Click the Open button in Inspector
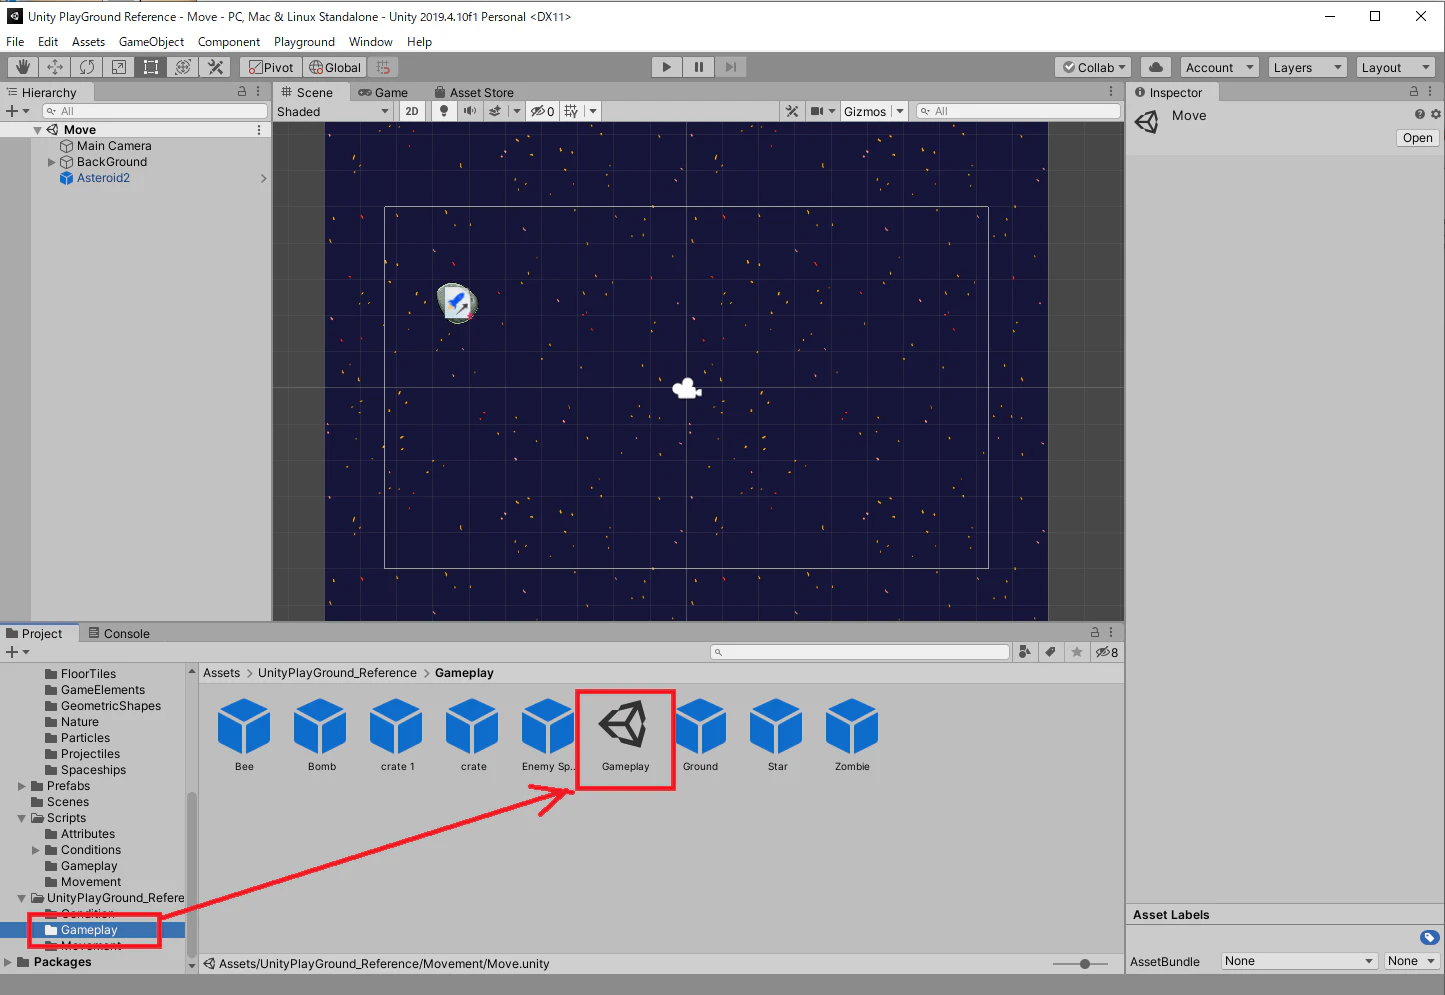The image size is (1445, 995). [x=1417, y=138]
